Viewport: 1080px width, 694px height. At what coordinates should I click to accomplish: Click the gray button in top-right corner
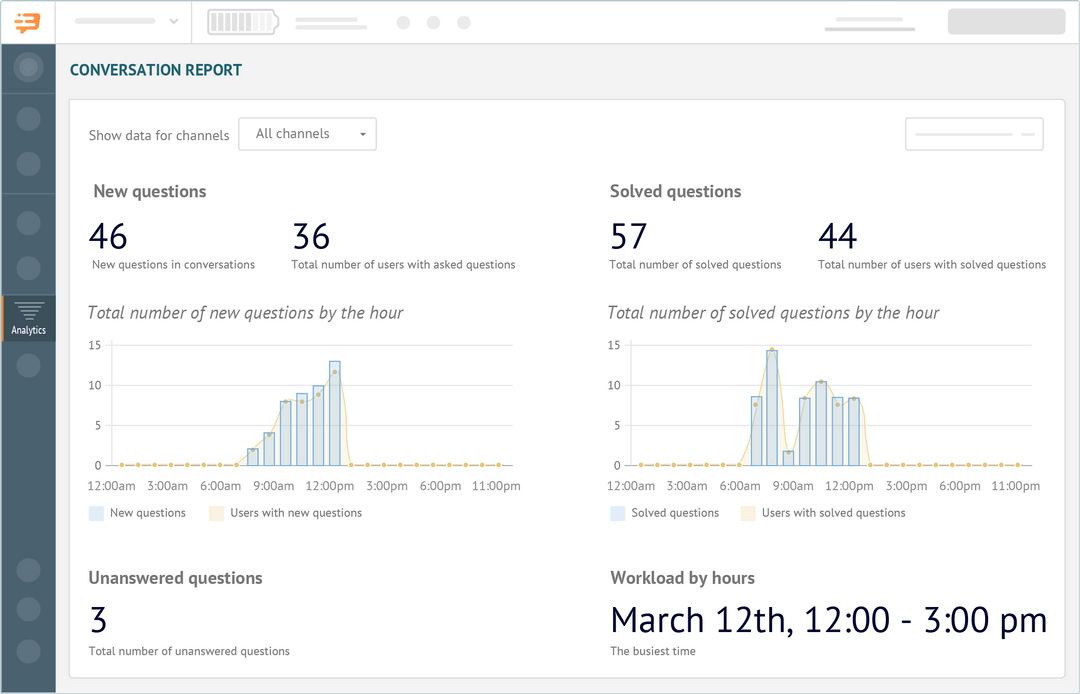coord(1005,22)
